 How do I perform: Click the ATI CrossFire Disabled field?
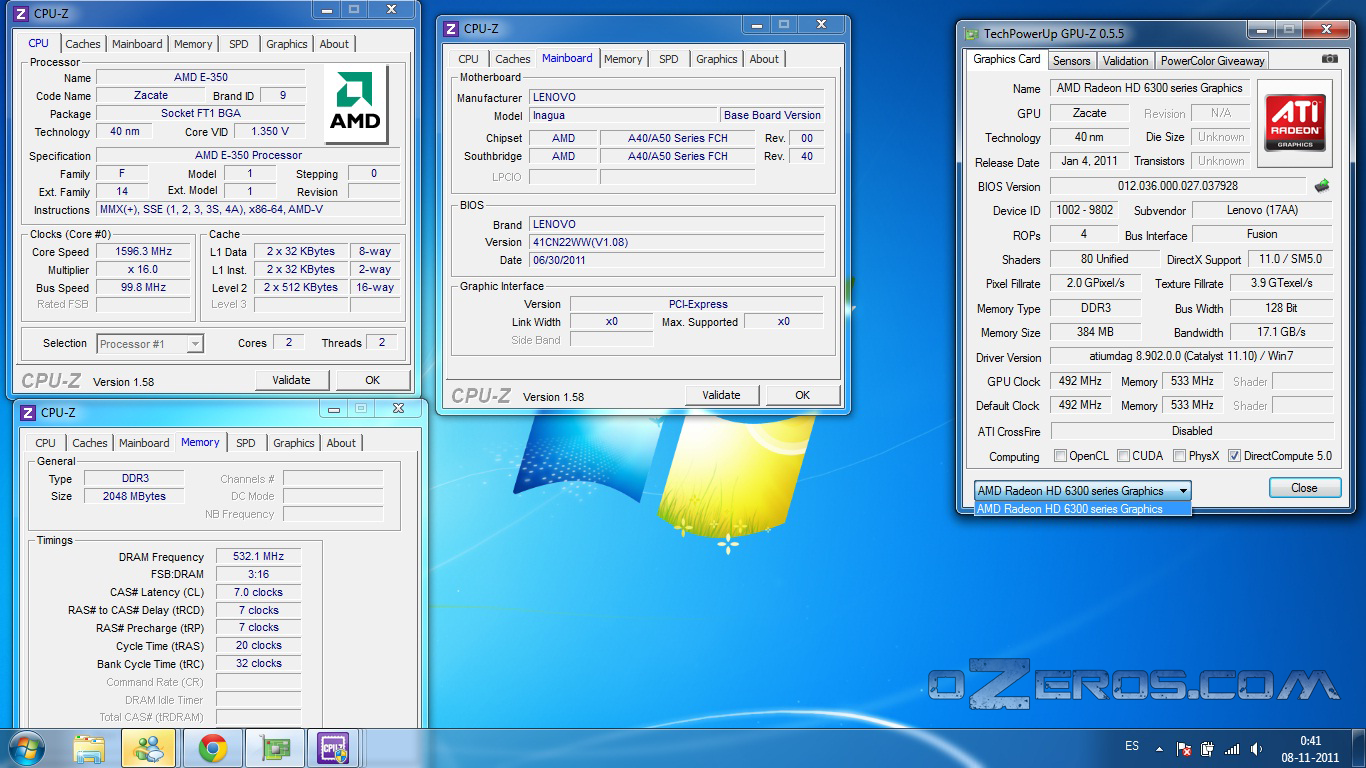(x=1191, y=431)
